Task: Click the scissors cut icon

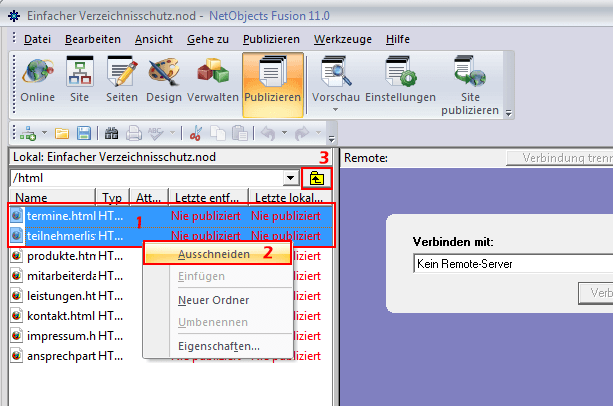Action: 195,134
